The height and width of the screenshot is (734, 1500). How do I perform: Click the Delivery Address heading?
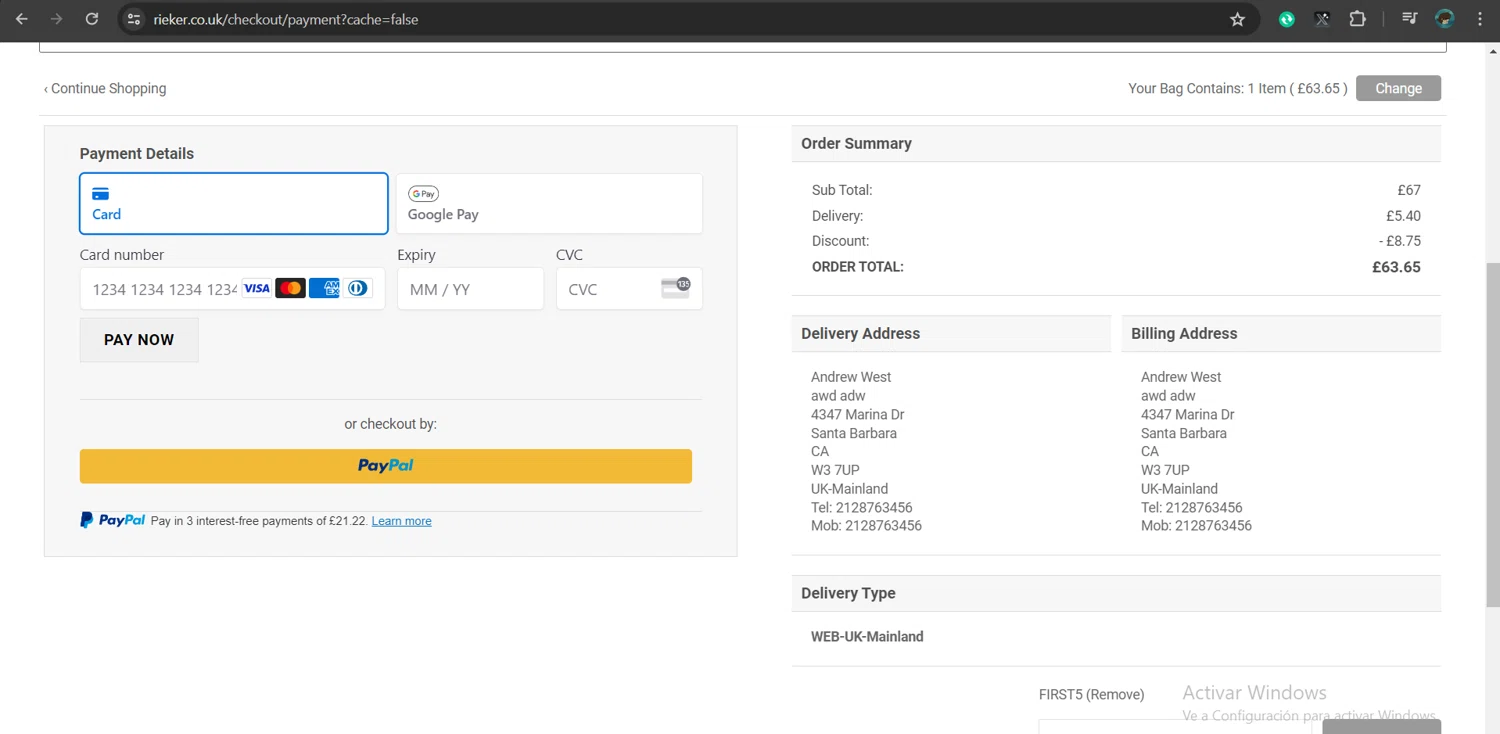point(860,334)
